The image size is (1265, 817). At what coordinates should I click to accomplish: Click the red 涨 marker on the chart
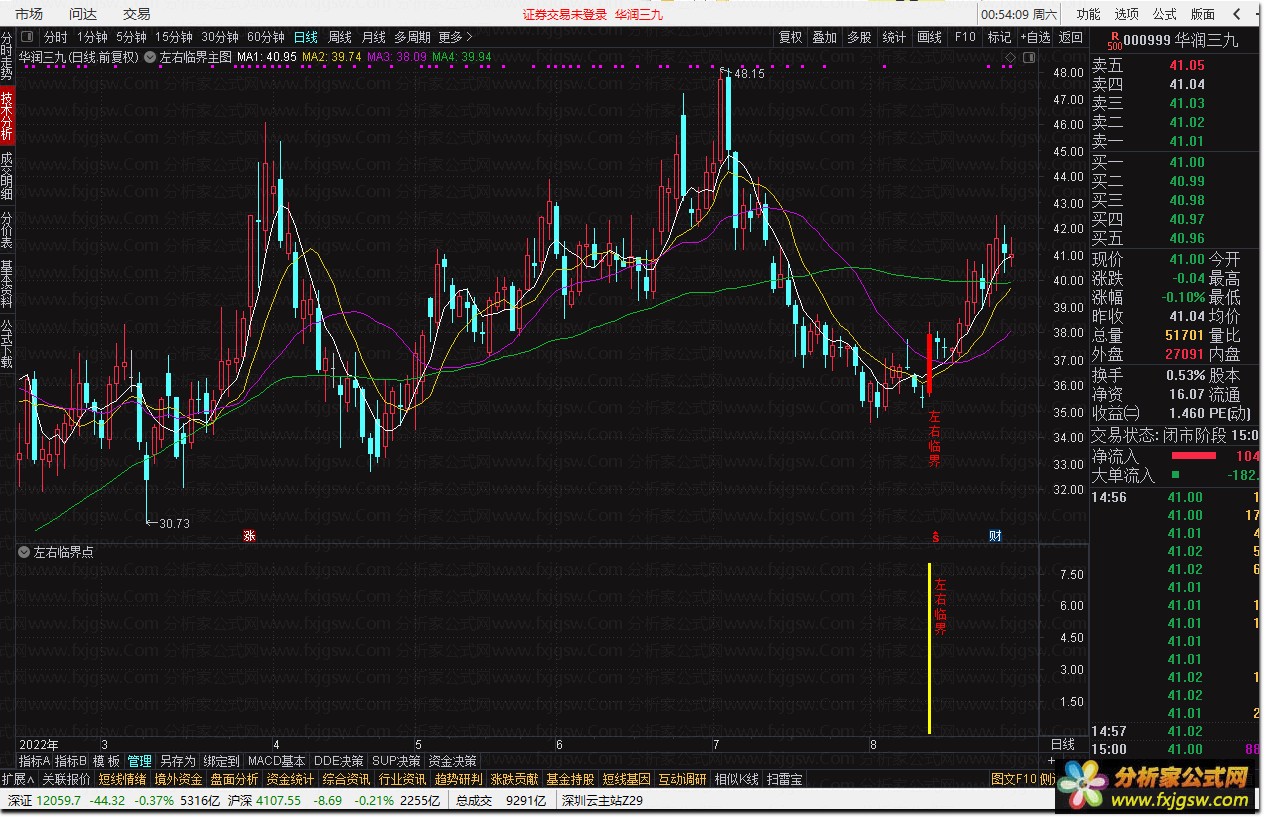(x=250, y=536)
